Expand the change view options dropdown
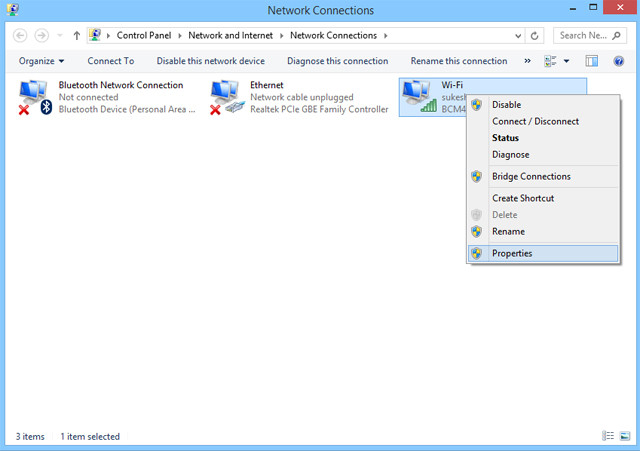Image resolution: width=640 pixels, height=451 pixels. point(567,61)
